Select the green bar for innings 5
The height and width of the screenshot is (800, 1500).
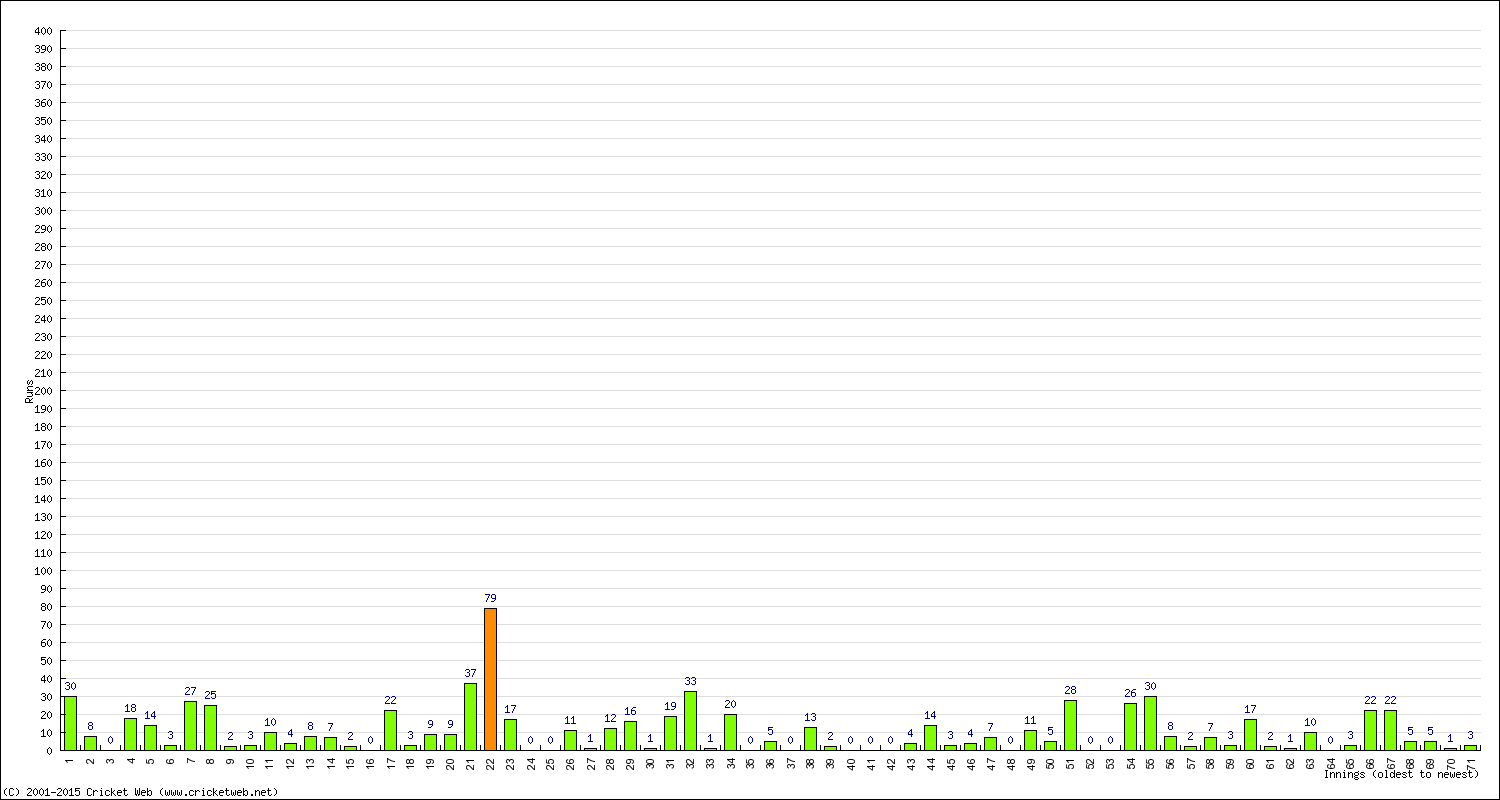(x=150, y=738)
